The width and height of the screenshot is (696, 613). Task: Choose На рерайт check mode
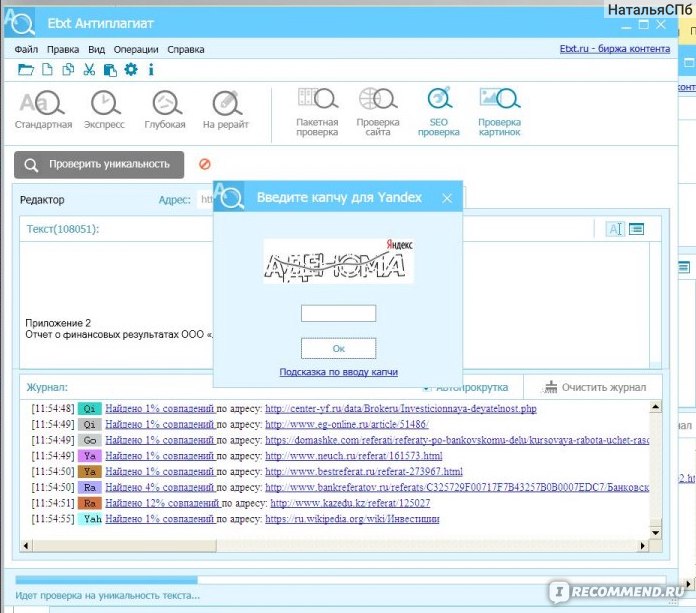pos(225,110)
